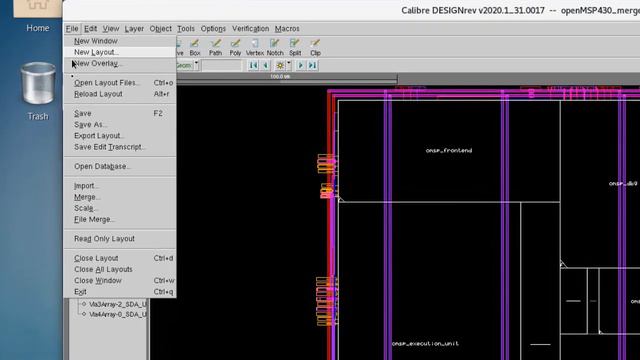Close the open File menu
Viewport: 640px width, 360px height.
tap(72, 29)
